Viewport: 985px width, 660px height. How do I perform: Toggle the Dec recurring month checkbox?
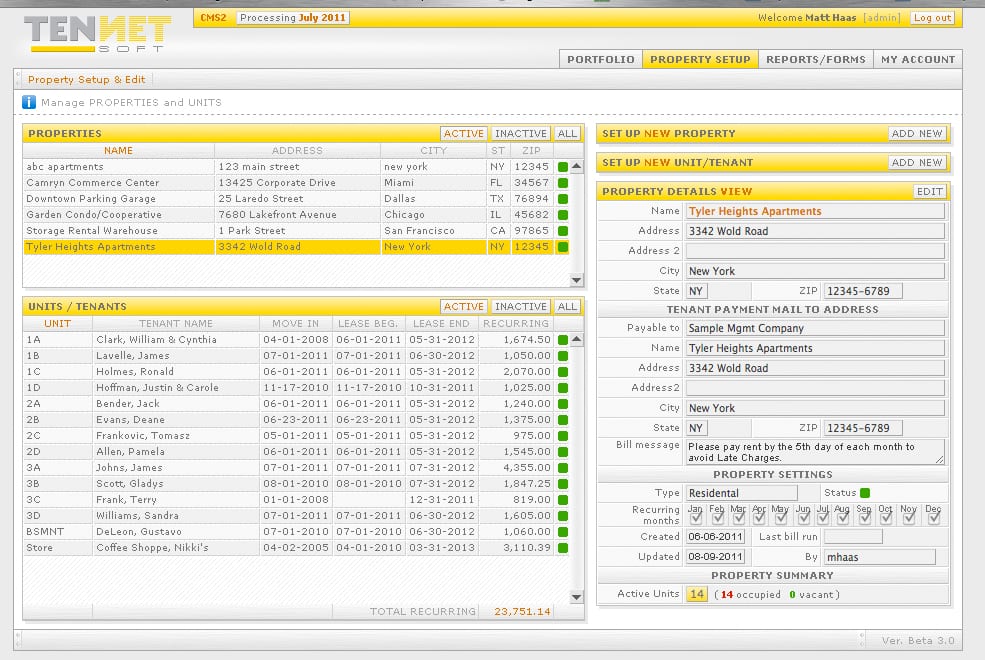tap(934, 518)
